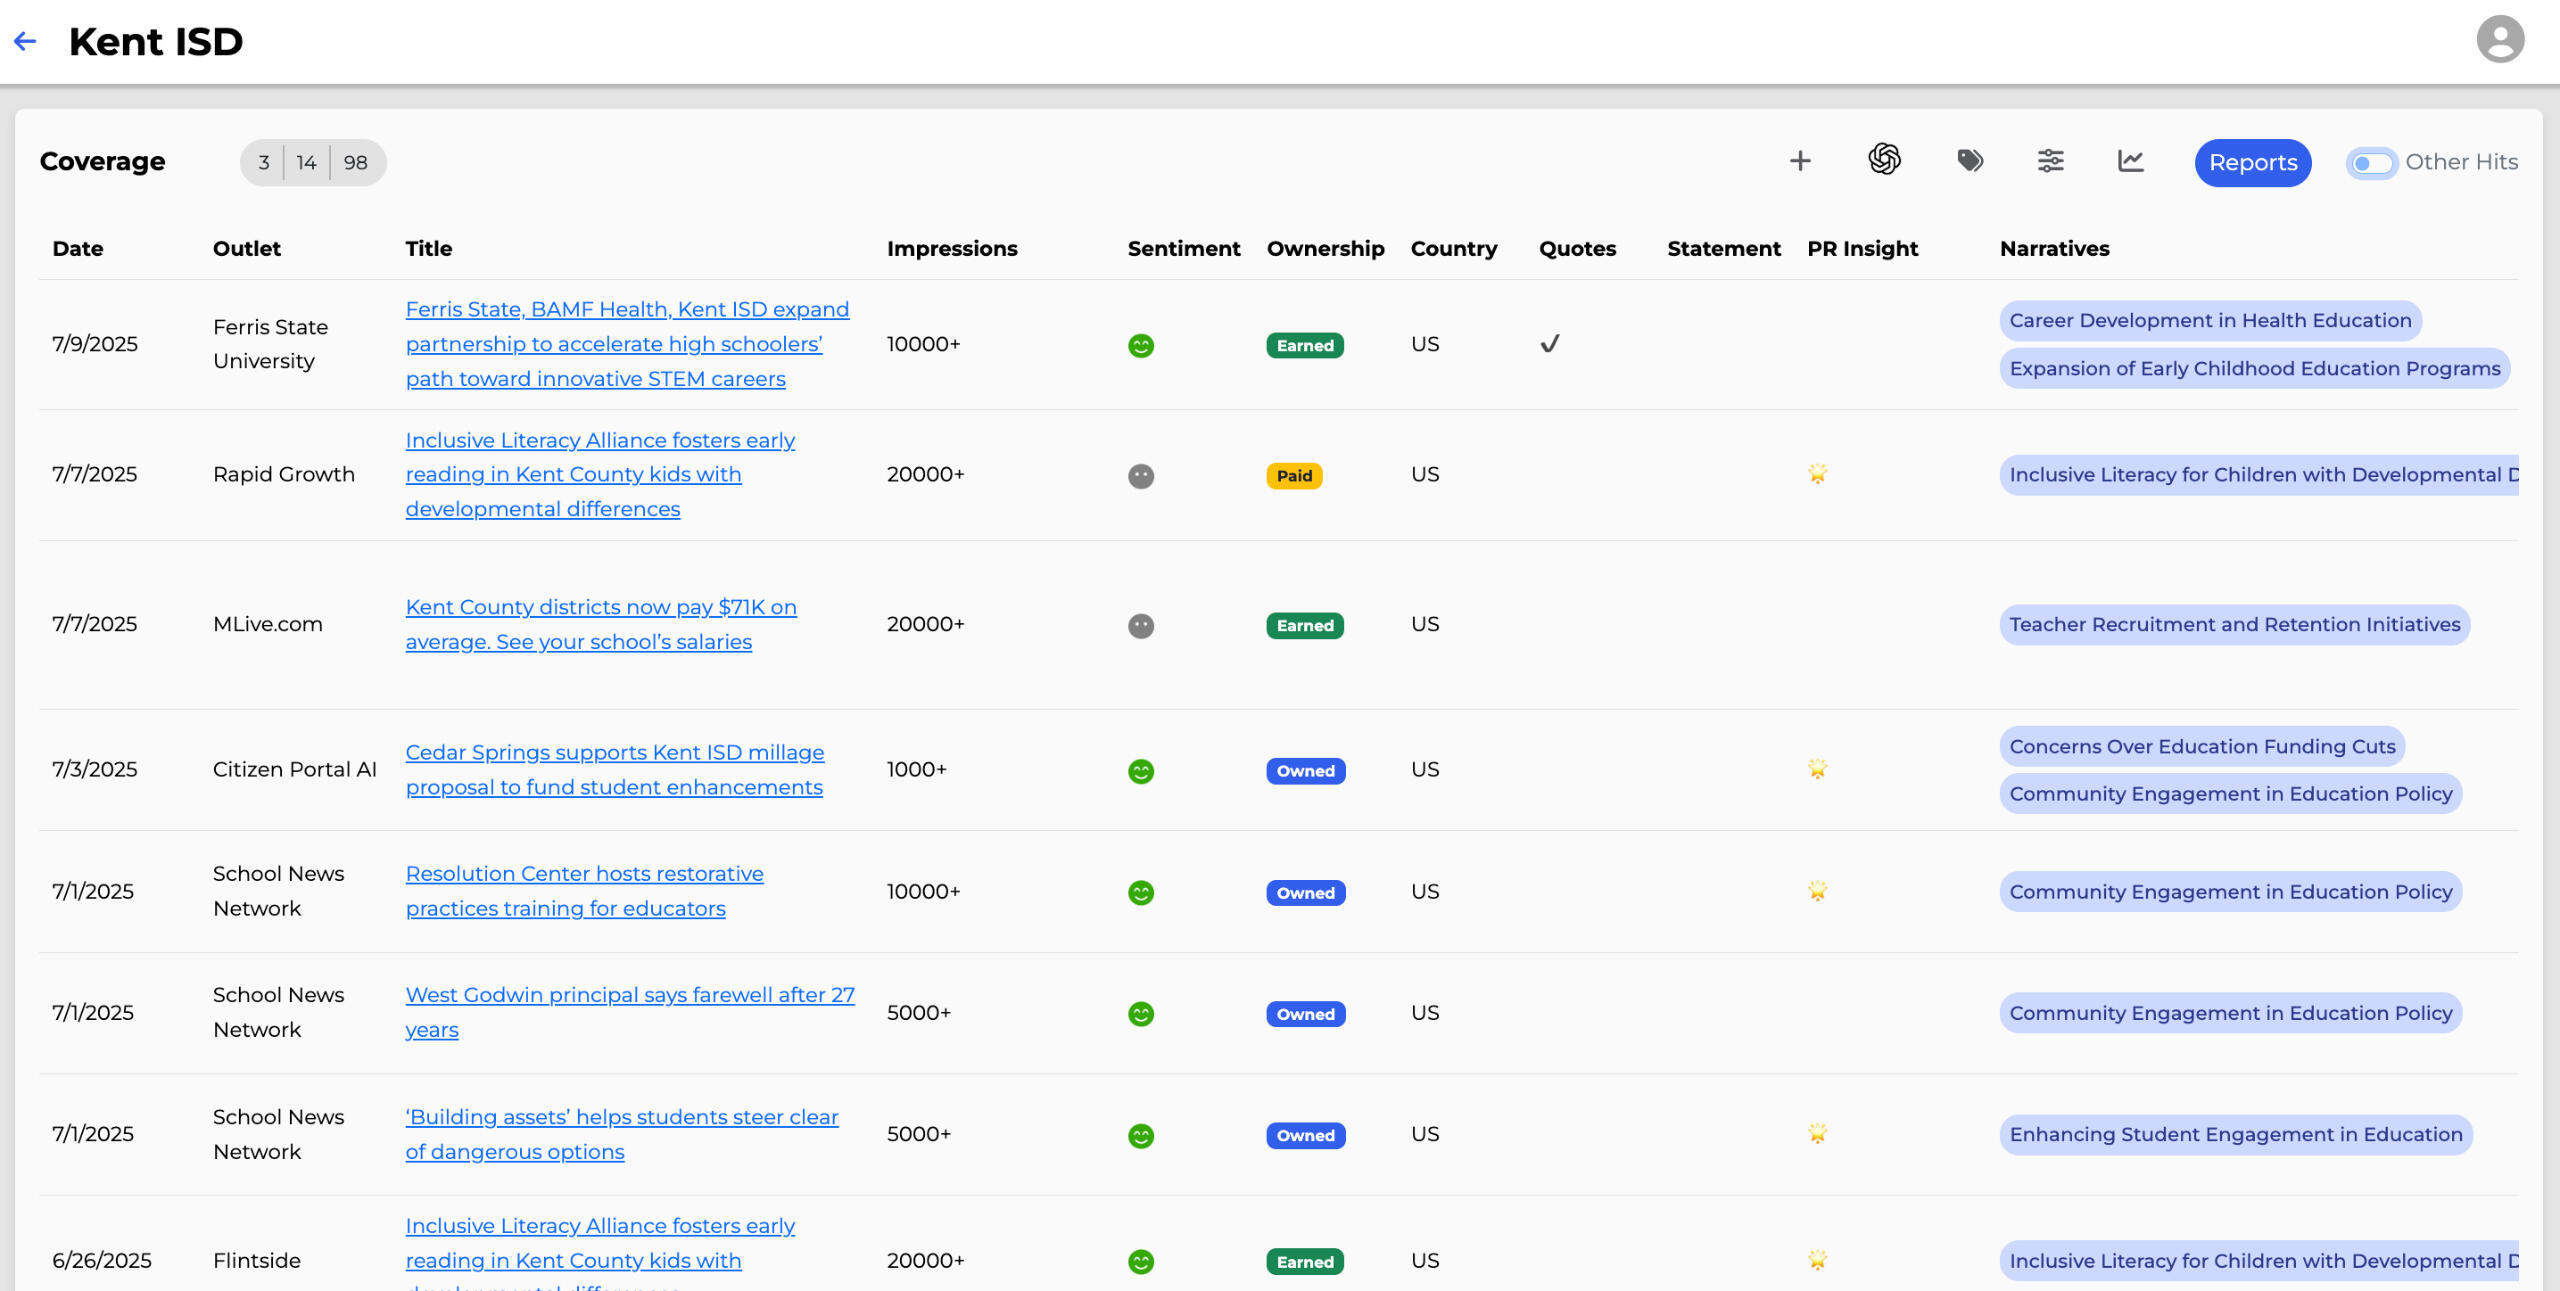The height and width of the screenshot is (1291, 2560).
Task: Sort by Ownership column header
Action: pyautogui.click(x=1325, y=248)
